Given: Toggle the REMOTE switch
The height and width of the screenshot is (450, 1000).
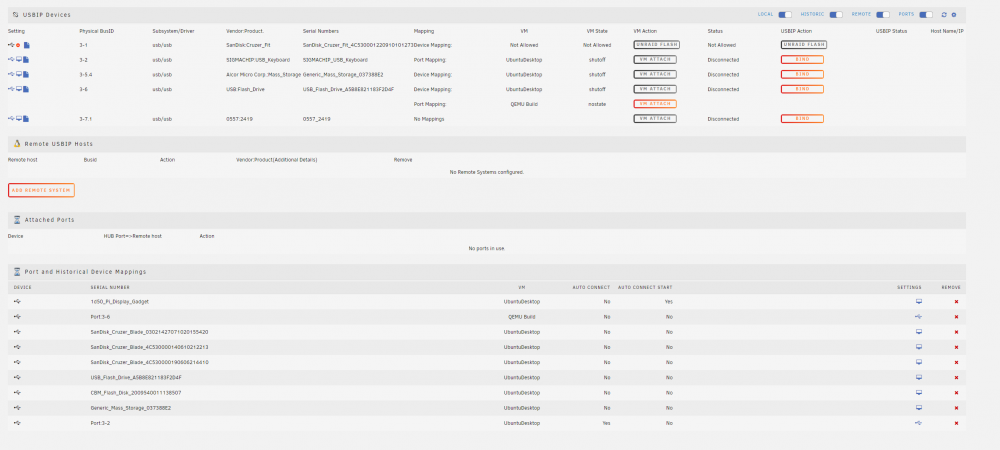Looking at the screenshot, I should point(883,15).
